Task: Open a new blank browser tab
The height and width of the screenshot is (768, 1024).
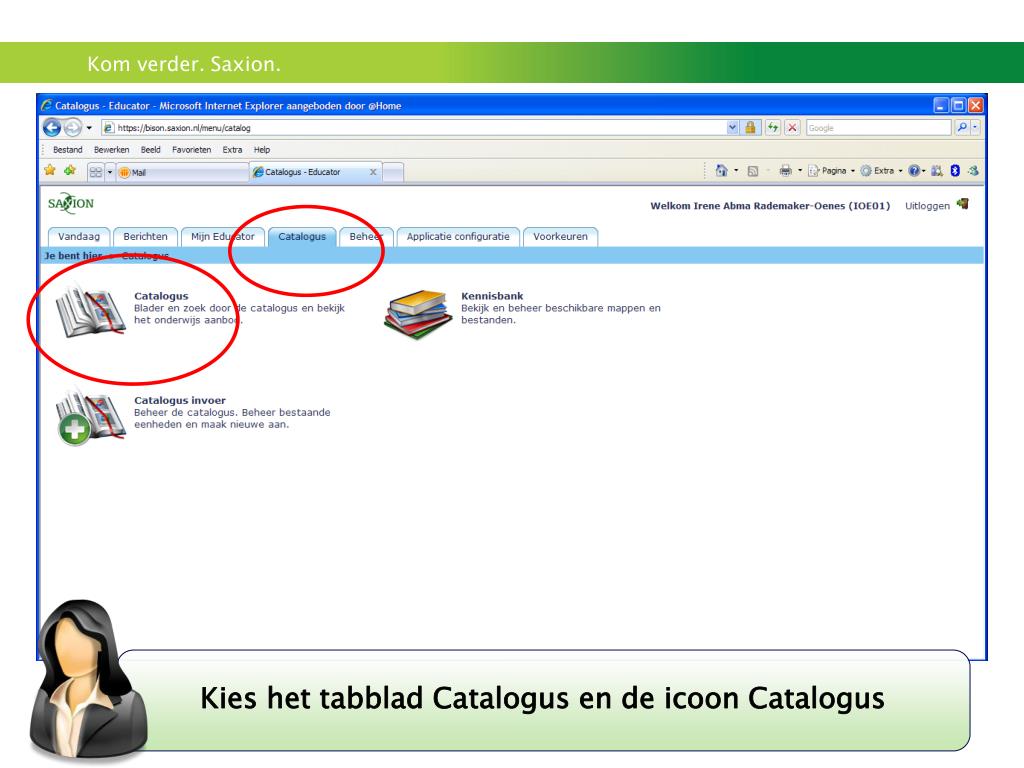Action: coord(393,172)
